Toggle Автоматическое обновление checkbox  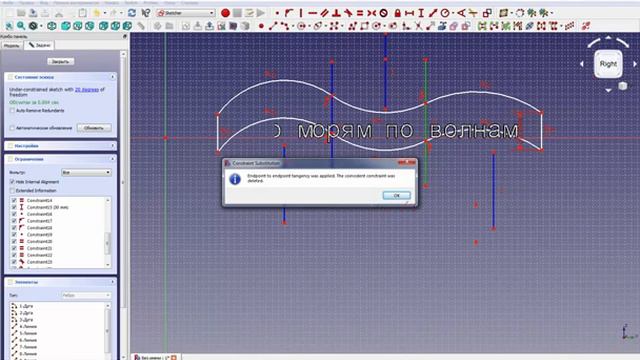12,128
